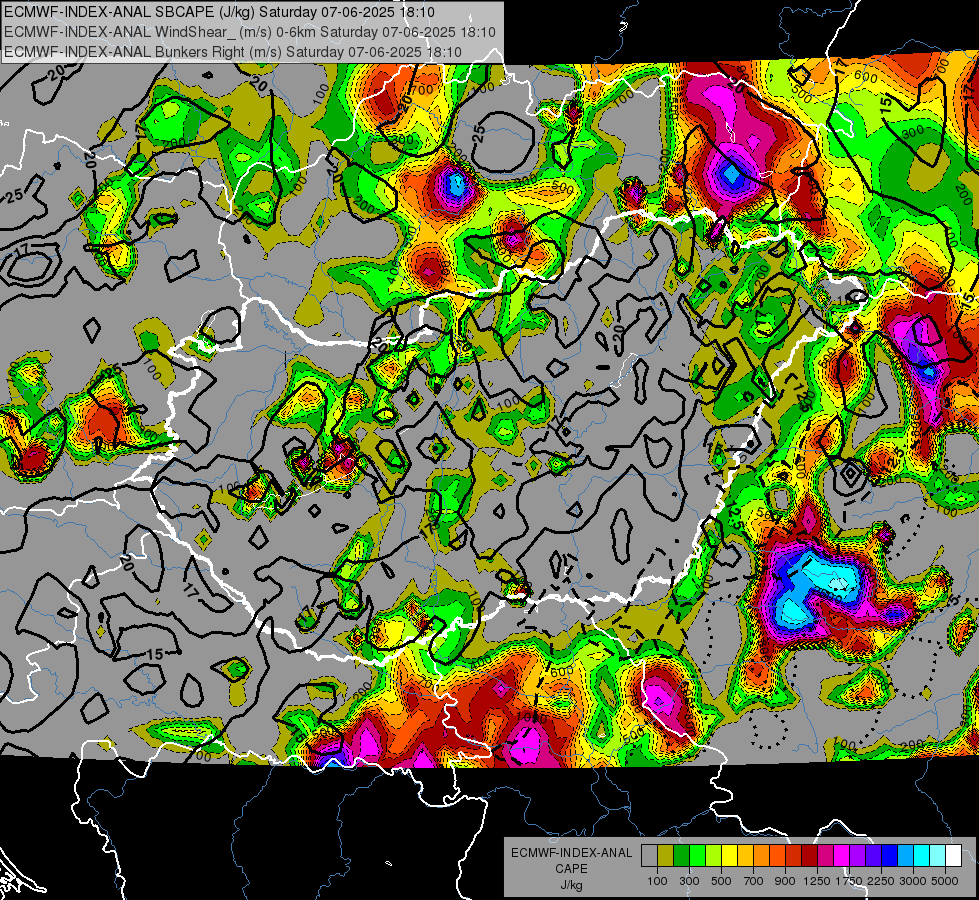Click the J/kg unit label in legend

pos(571,885)
